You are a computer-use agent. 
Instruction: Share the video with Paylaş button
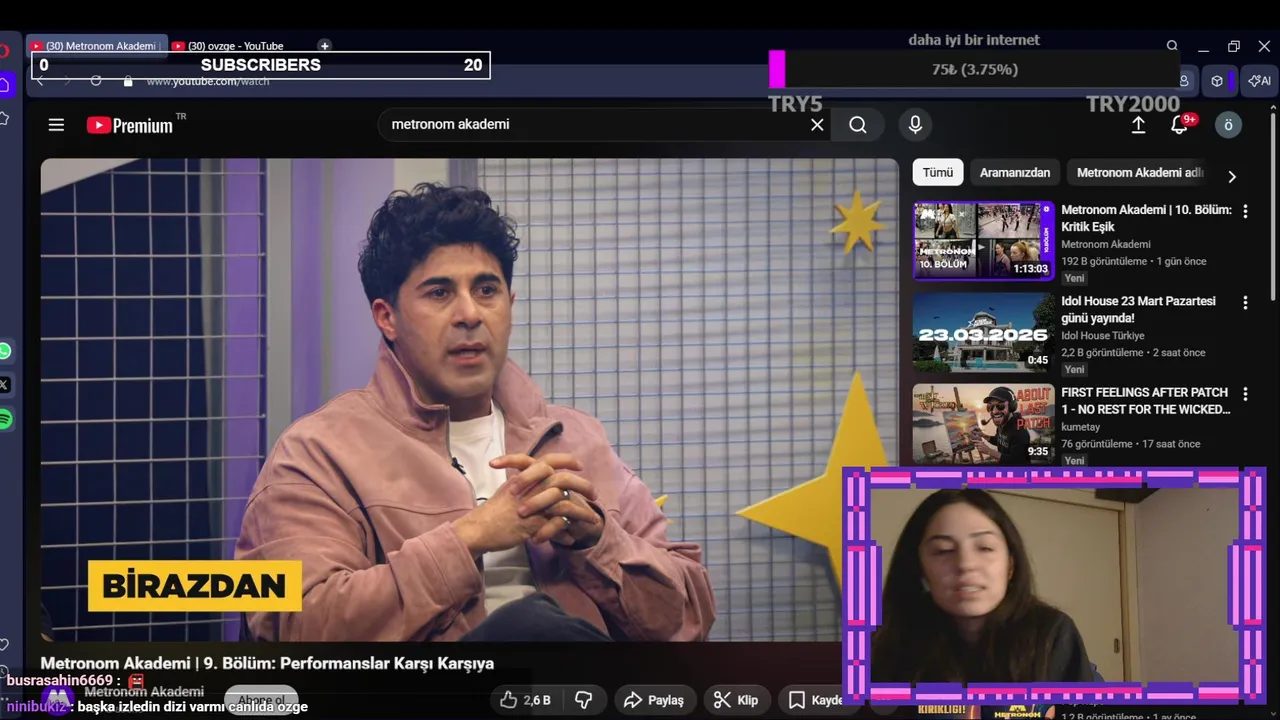[x=654, y=700]
